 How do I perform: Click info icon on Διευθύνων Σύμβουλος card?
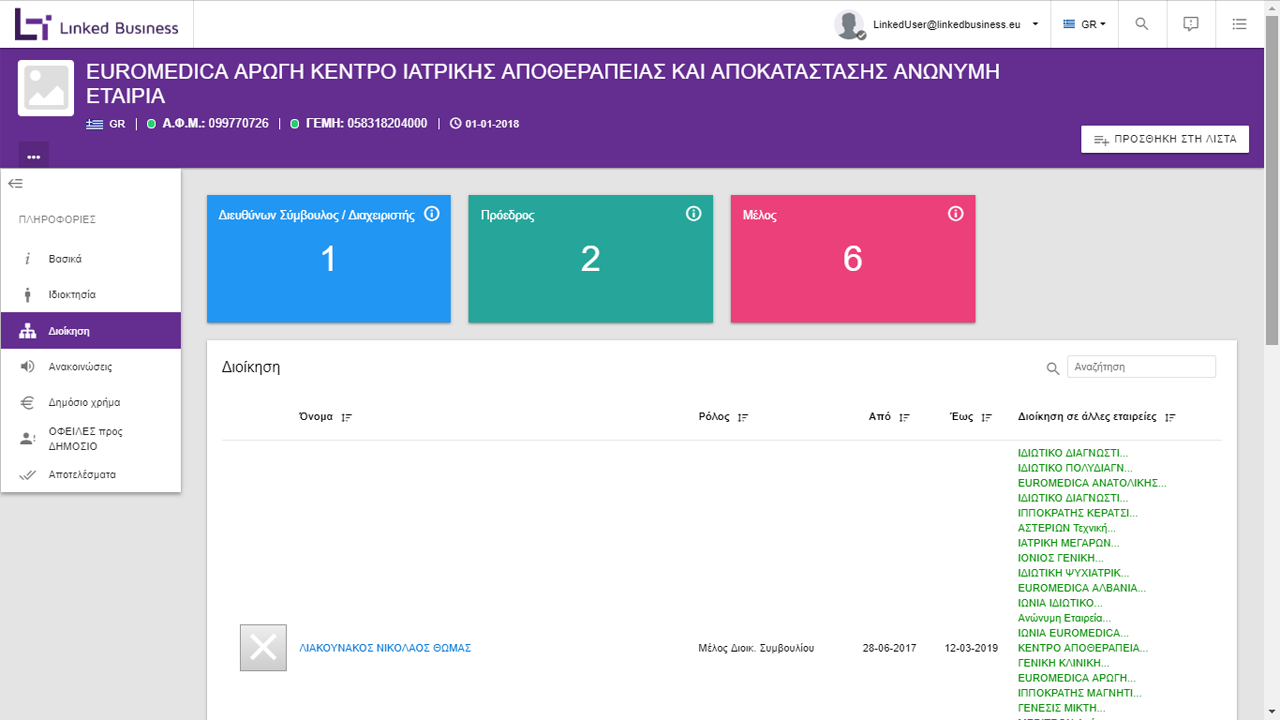(x=432, y=214)
